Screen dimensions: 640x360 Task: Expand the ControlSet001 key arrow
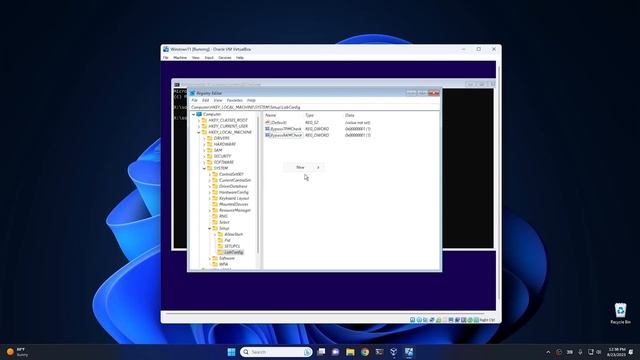pos(209,174)
